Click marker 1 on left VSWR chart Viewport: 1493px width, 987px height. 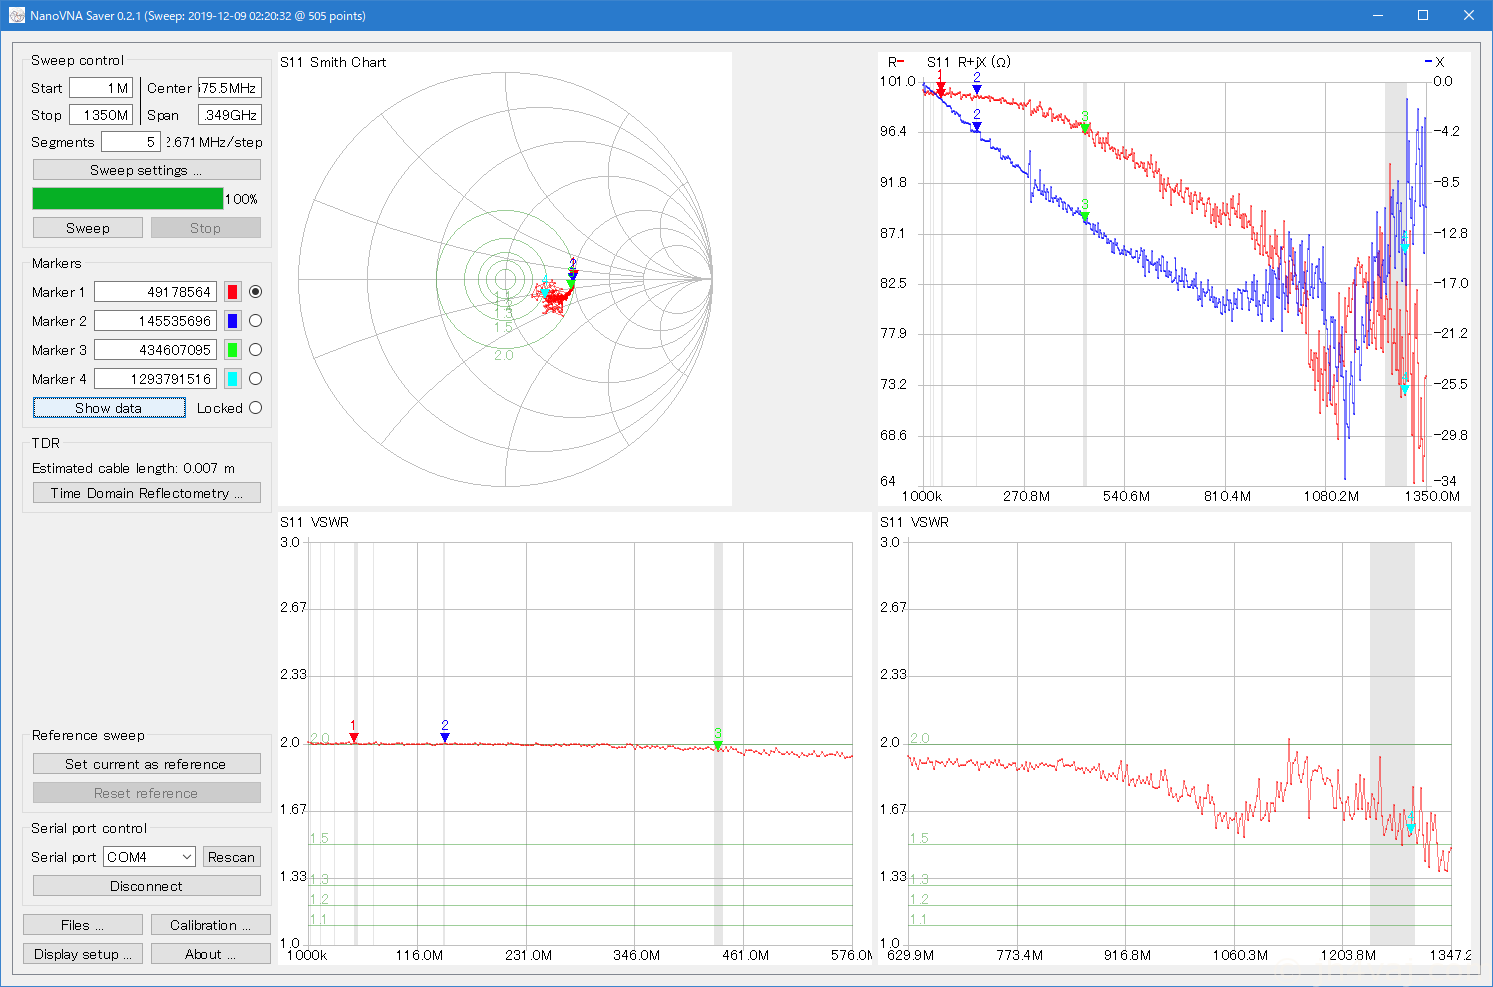point(353,737)
